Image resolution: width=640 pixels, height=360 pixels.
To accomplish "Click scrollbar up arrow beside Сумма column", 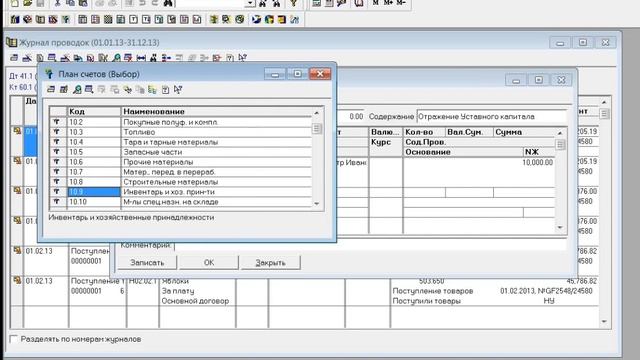I will (560, 133).
